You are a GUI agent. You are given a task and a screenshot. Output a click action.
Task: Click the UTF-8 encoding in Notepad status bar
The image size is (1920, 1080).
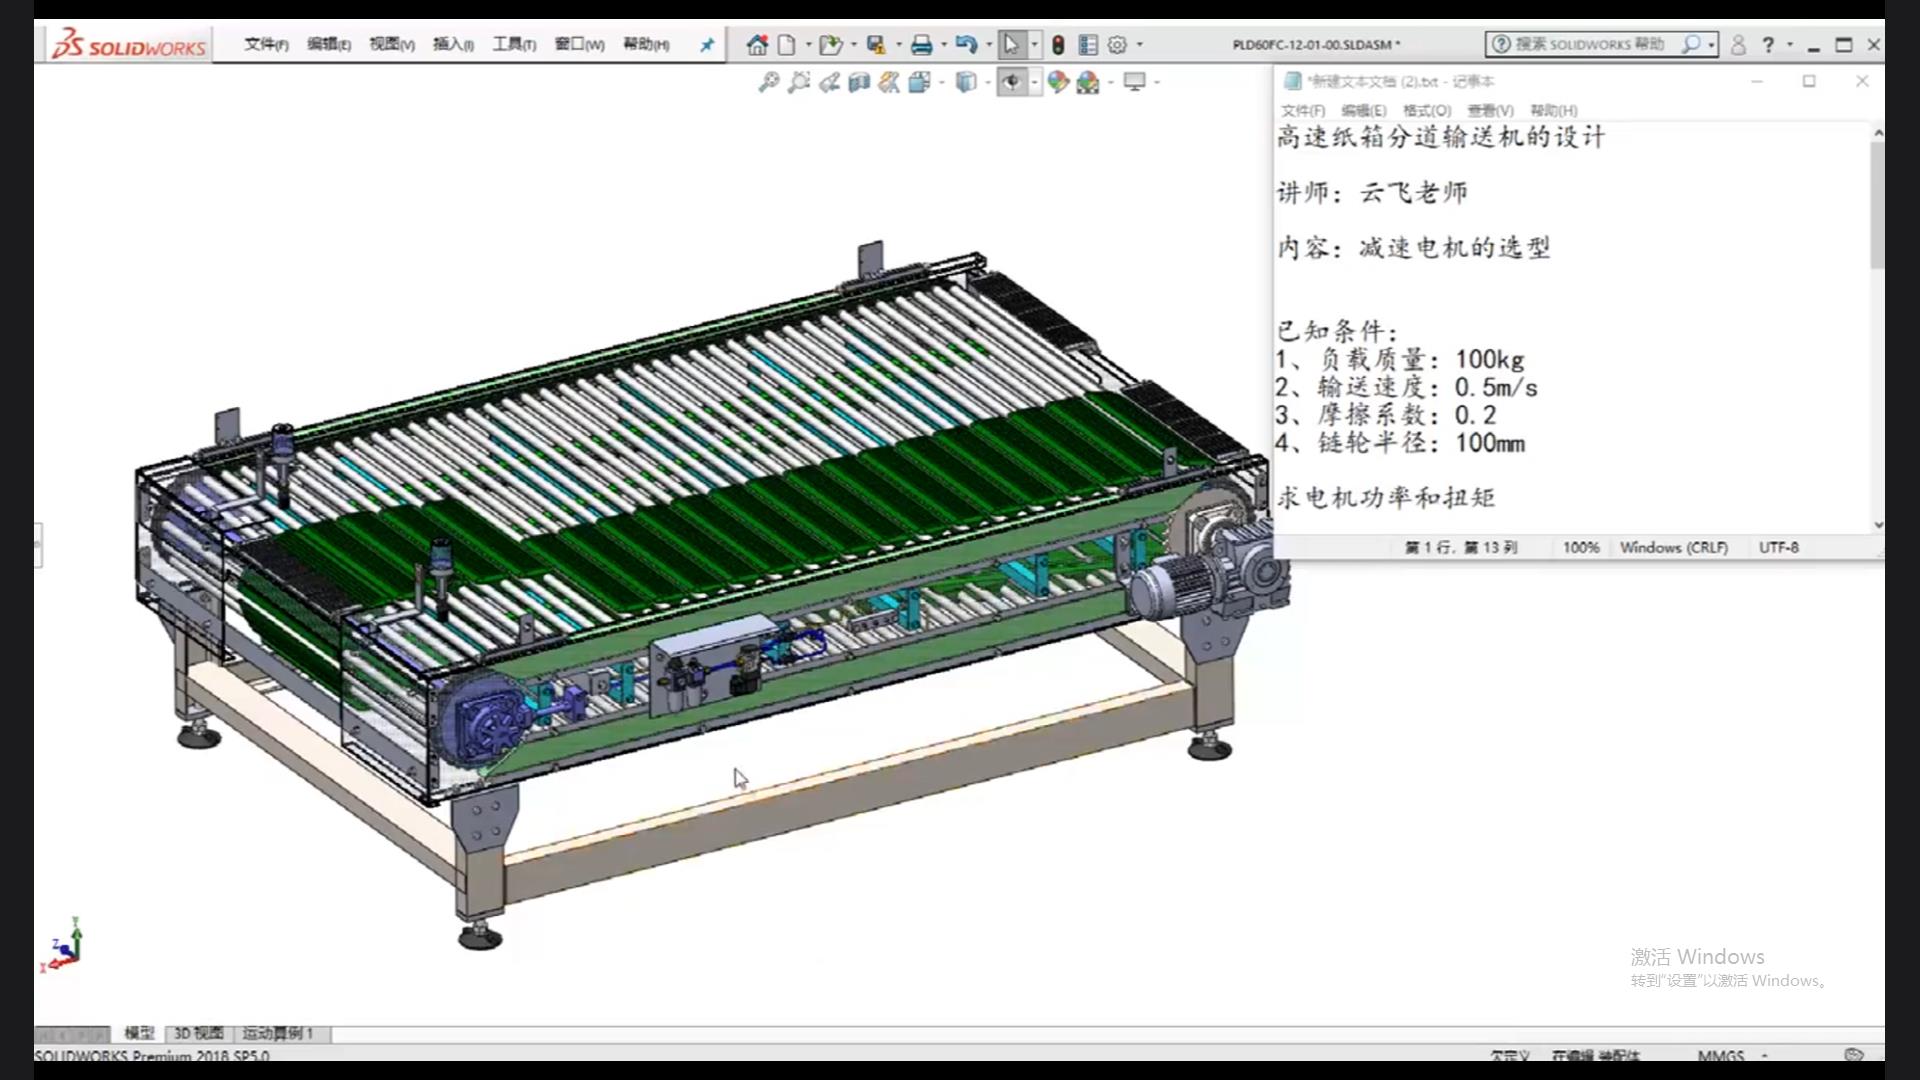tap(1779, 548)
